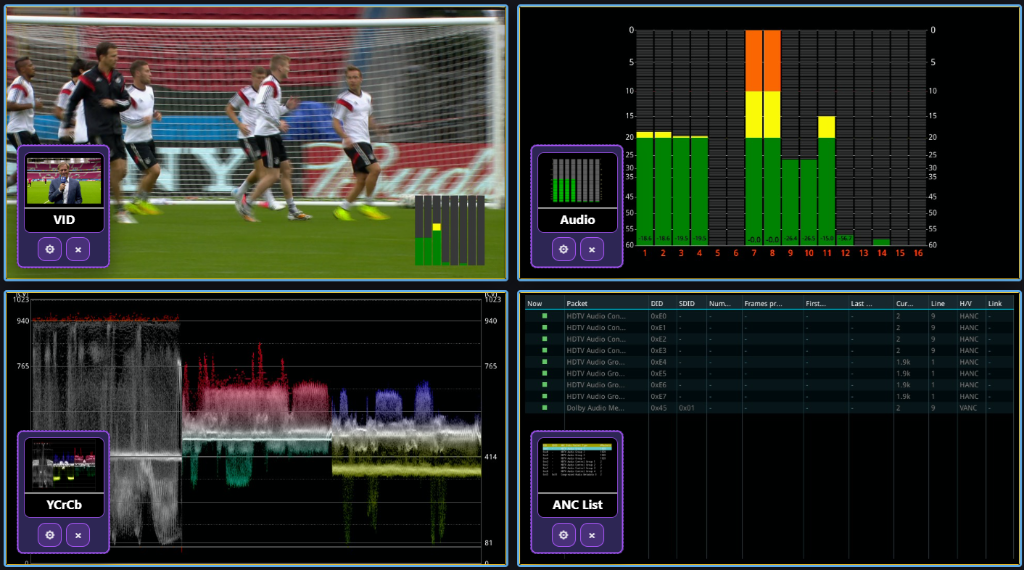Click the small audio meter overlay on video

pyautogui.click(x=449, y=230)
